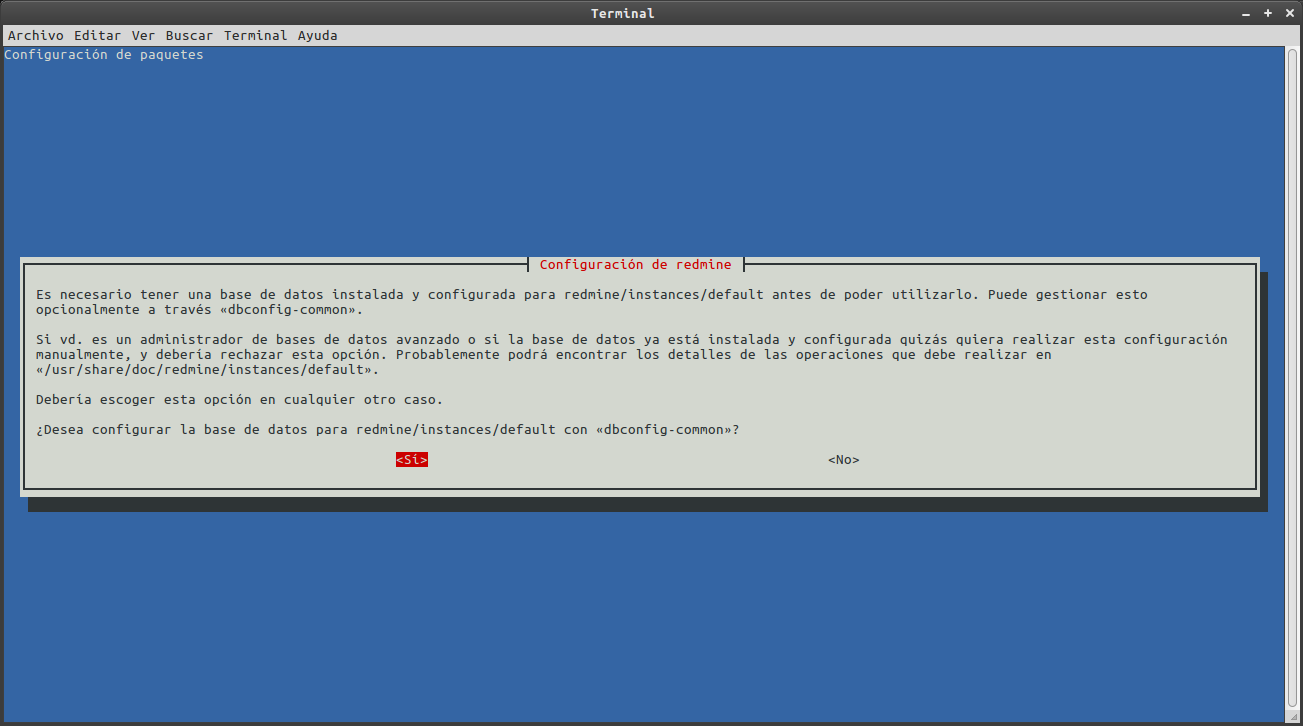Viewport: 1303px width, 726px height.
Task: Minimize the Terminal window
Action: (x=1246, y=13)
